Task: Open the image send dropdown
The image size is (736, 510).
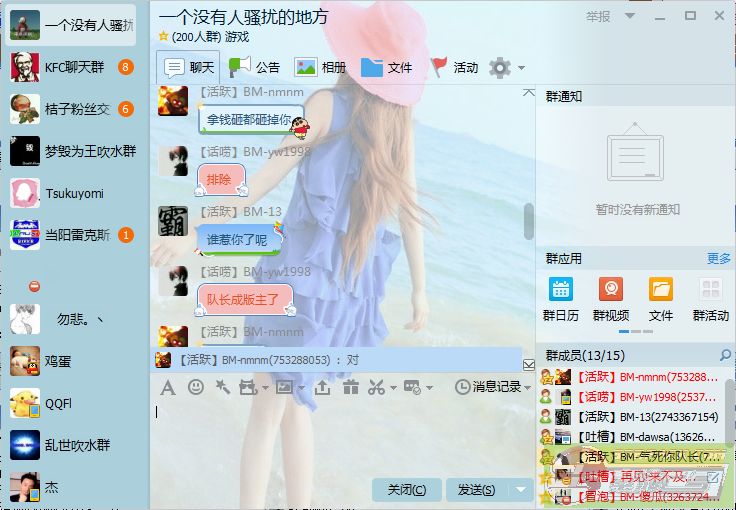Action: tap(299, 387)
